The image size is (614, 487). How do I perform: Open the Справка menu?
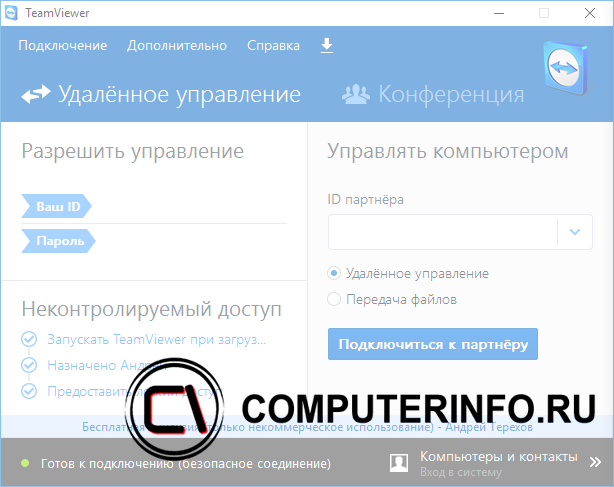273,45
